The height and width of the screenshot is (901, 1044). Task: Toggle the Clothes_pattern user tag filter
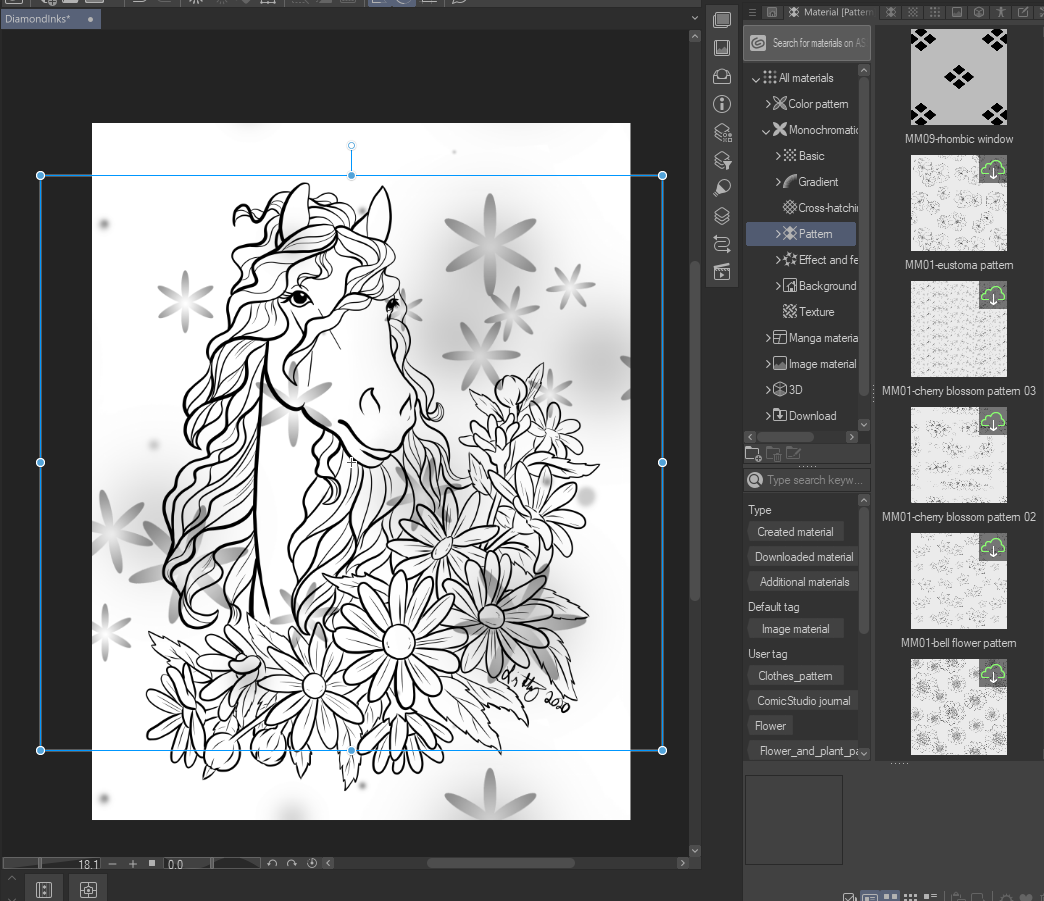795,676
